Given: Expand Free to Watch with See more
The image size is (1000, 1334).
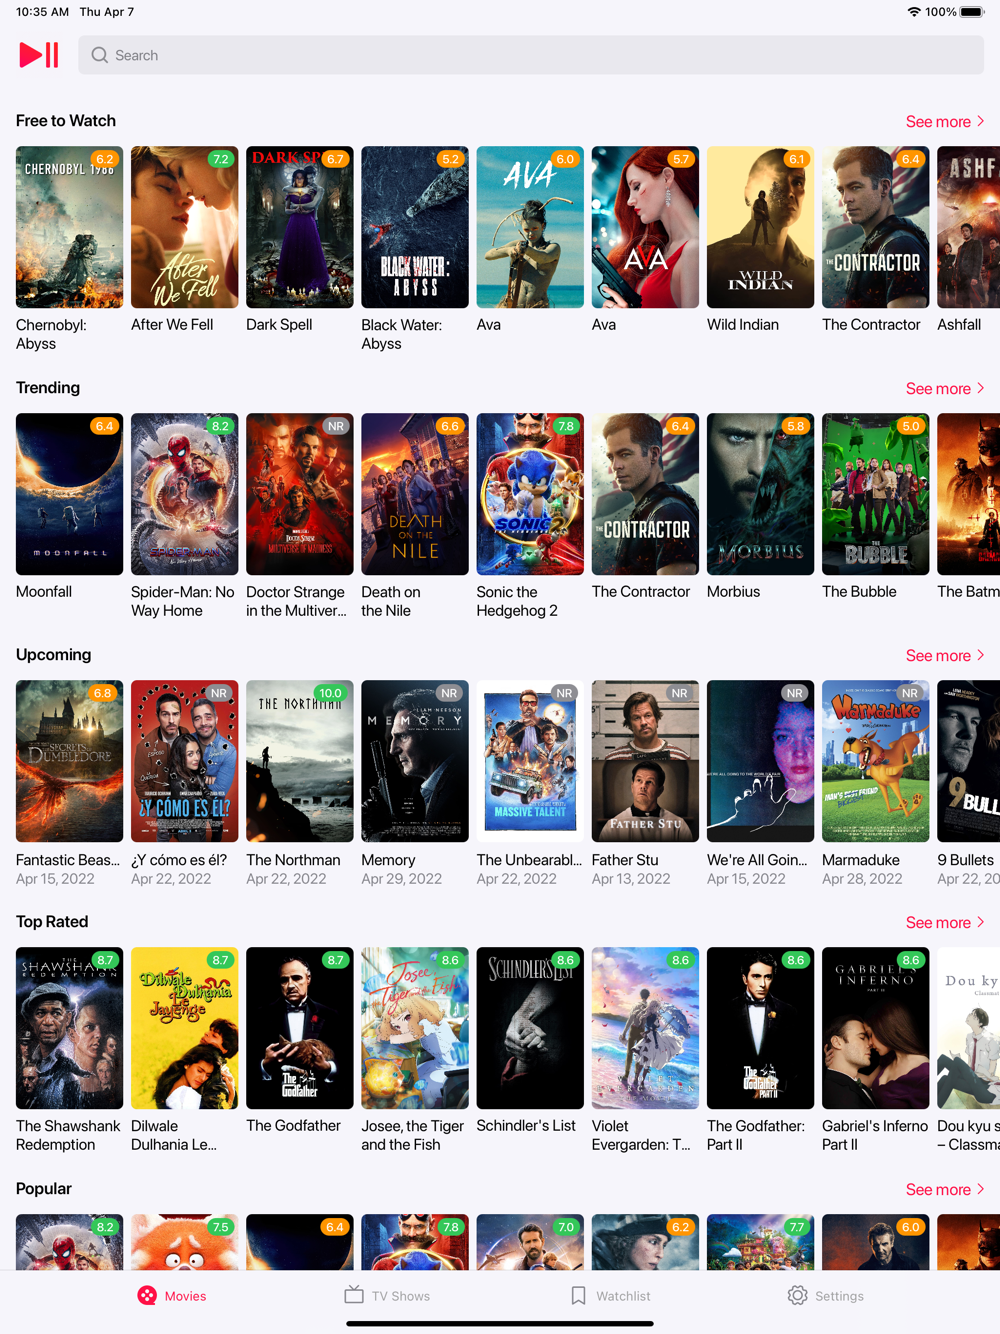Looking at the screenshot, I should point(945,121).
